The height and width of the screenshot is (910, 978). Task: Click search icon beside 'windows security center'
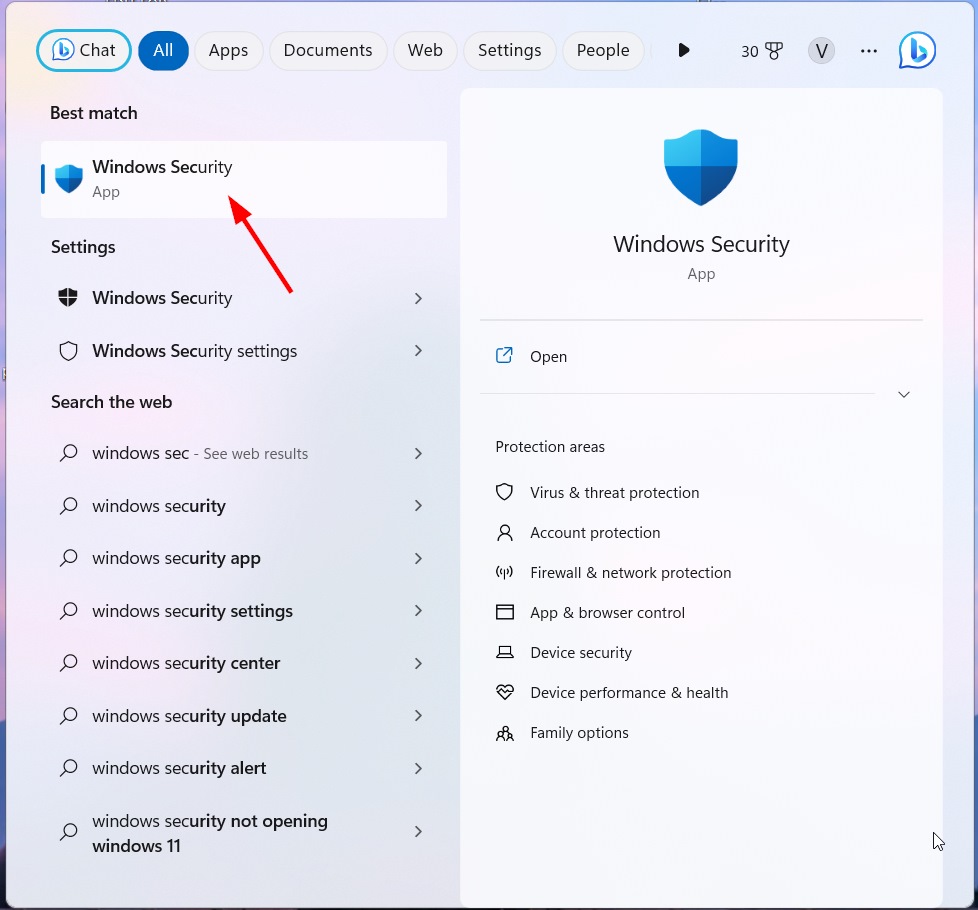click(69, 662)
